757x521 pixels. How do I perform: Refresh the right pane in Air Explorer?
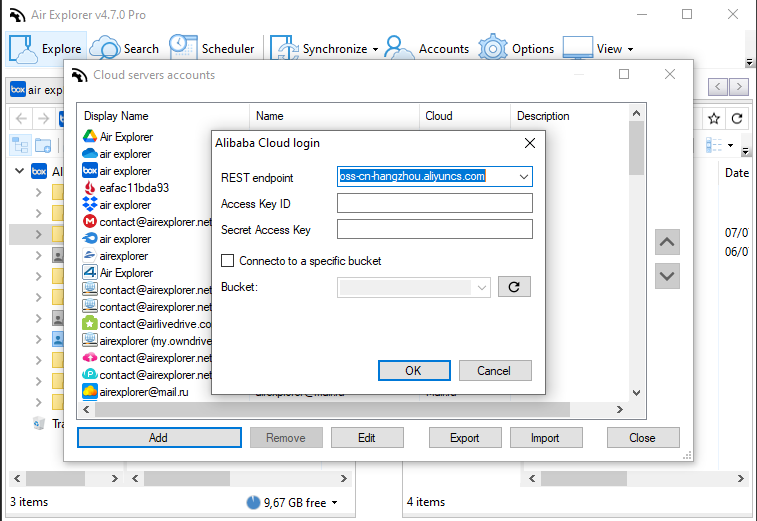737,118
